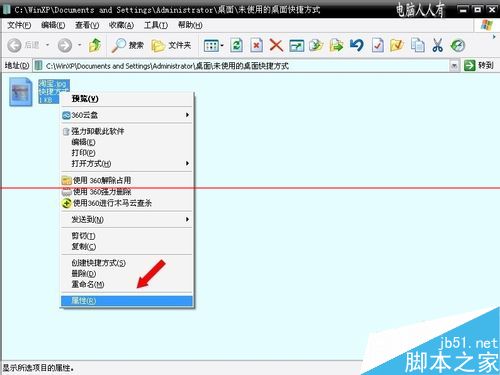Viewport: 500px width, 375px height.
Task: Click the 转到 Go button
Action: pos(478,65)
